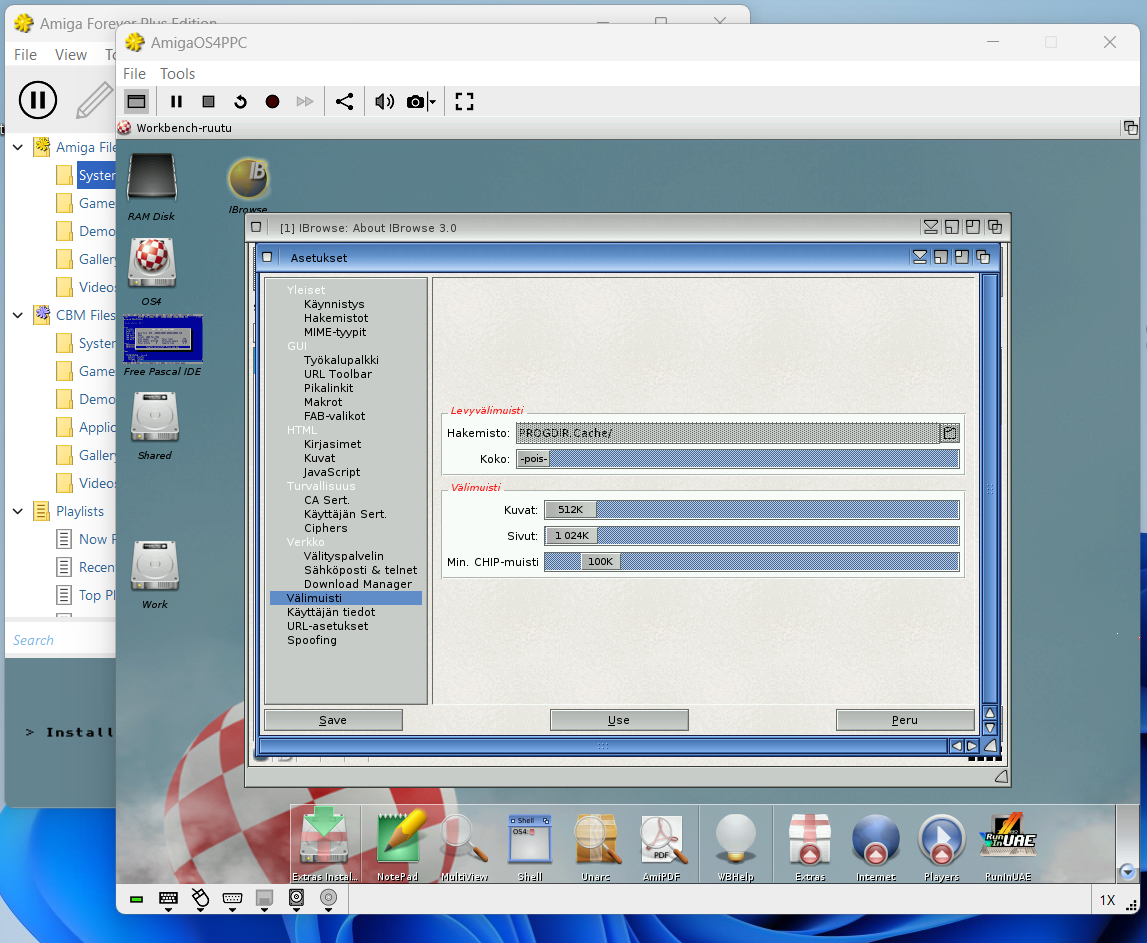Viewport: 1147px width, 943px height.
Task: Click the Workbench screen depth gadget
Action: coord(1131,128)
